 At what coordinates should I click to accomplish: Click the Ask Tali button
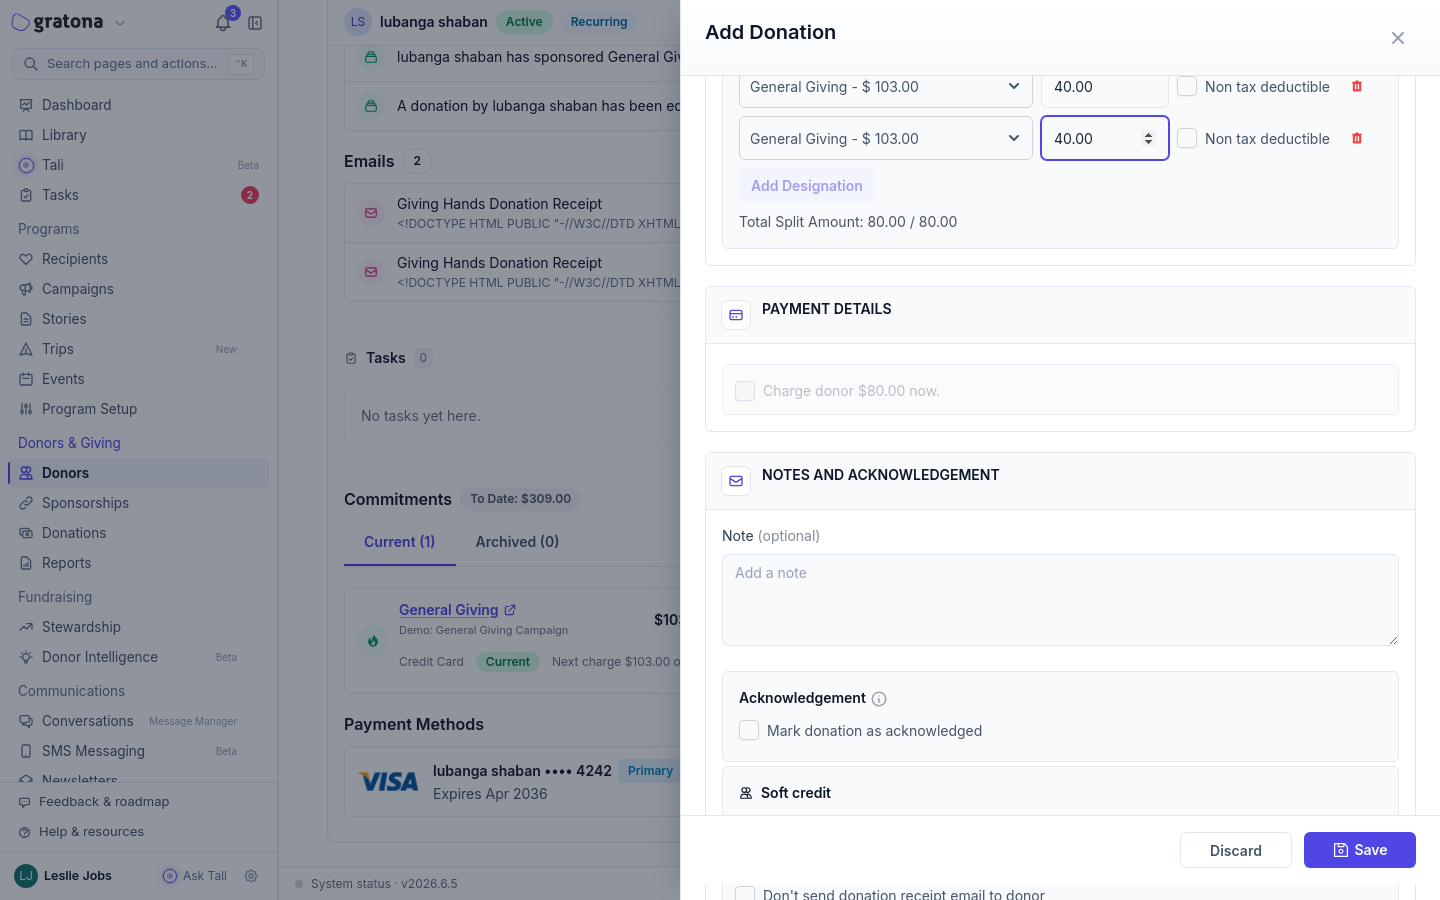(x=195, y=876)
